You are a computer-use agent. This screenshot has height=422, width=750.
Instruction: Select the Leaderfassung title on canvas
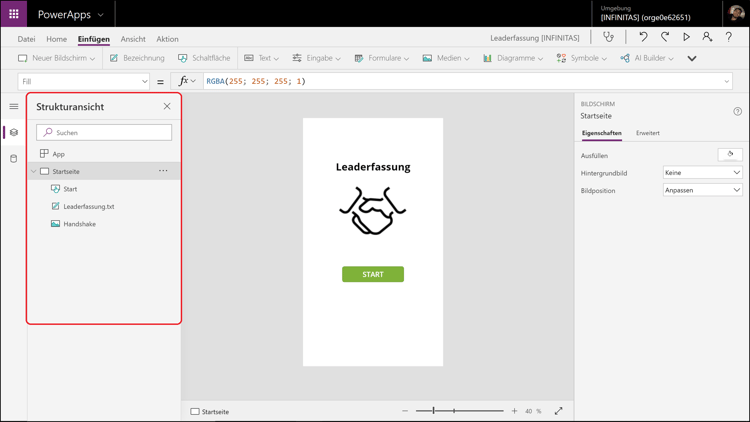373,167
